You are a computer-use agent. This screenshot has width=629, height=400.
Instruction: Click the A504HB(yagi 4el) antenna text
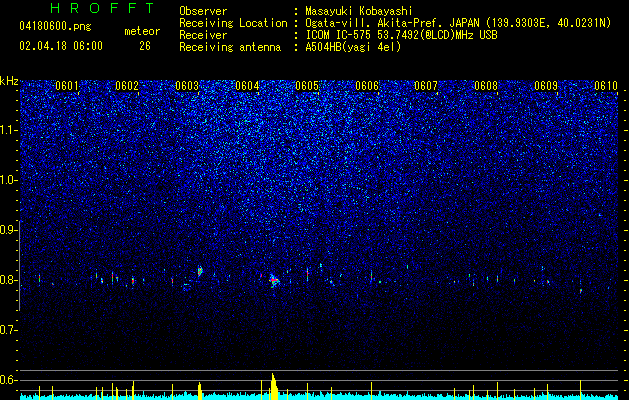point(353,47)
